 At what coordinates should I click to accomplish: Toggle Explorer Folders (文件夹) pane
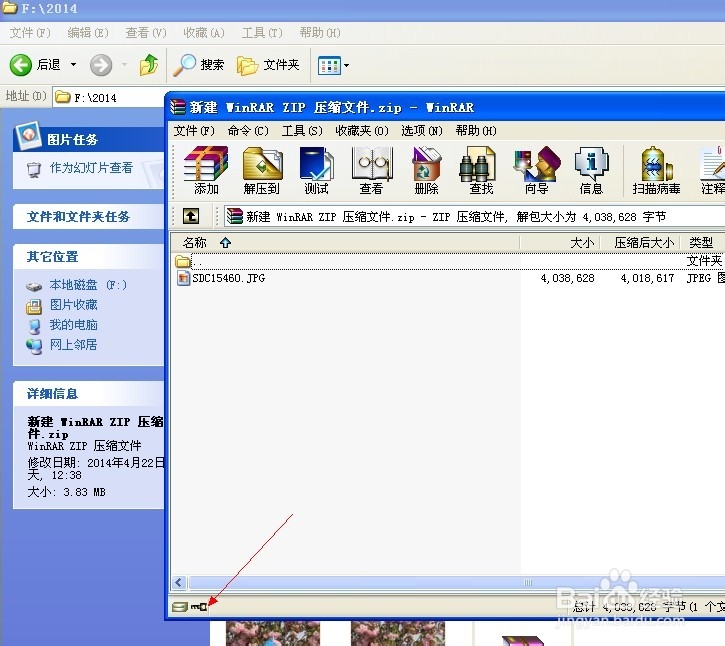(x=268, y=65)
